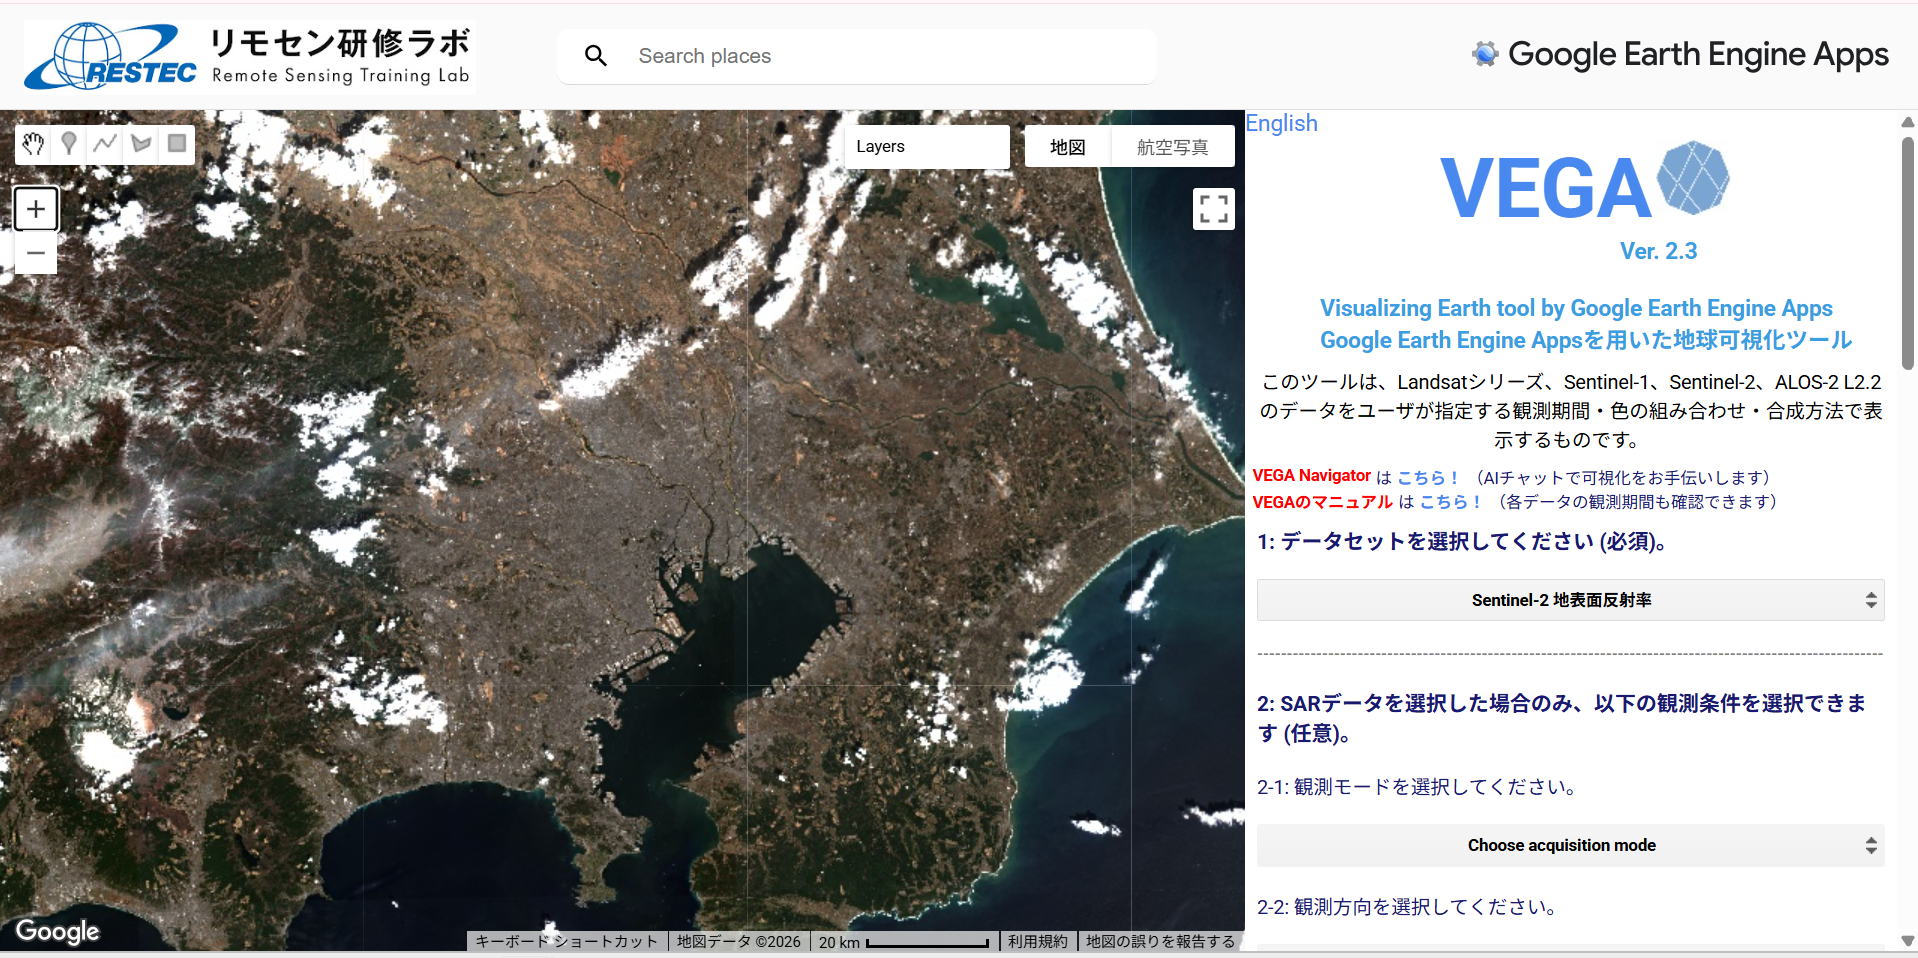Select the draw rectangle tool
Image resolution: width=1918 pixels, height=958 pixels.
click(177, 144)
